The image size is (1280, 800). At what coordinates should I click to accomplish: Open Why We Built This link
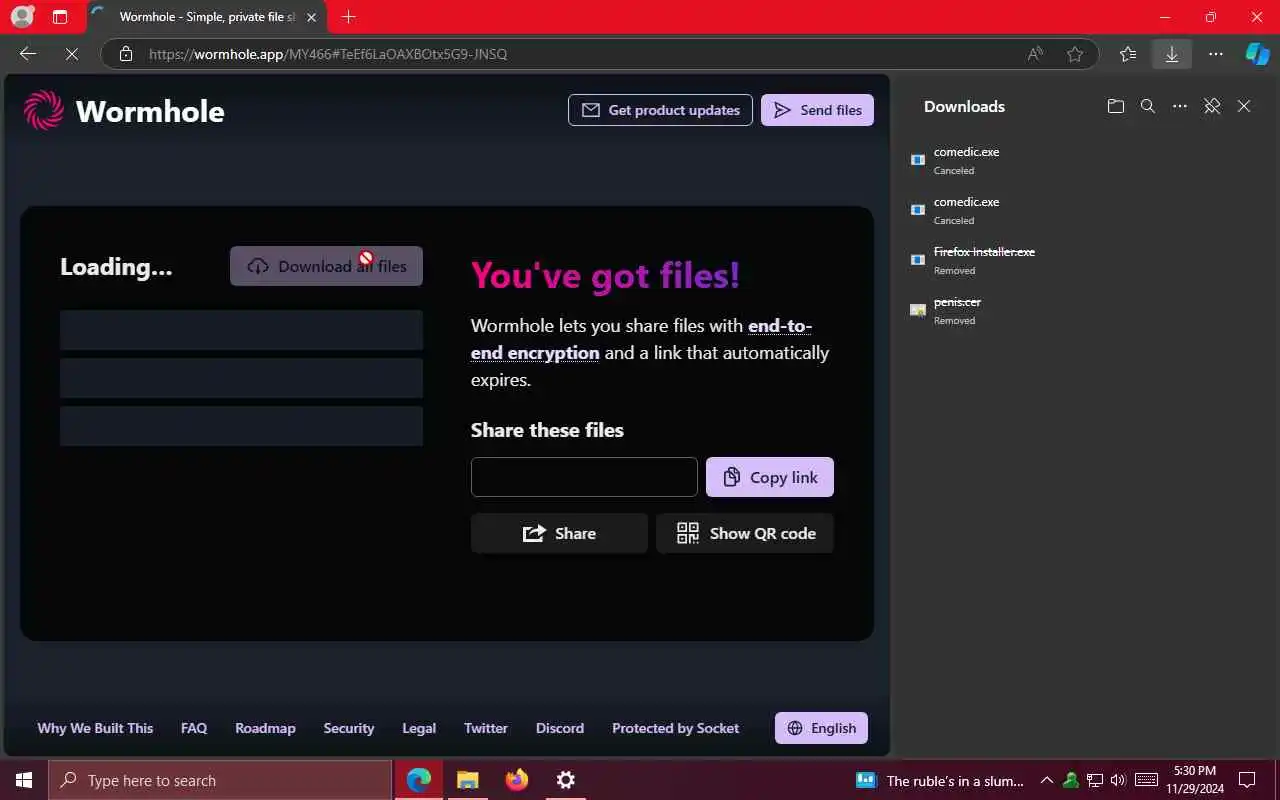[x=95, y=728]
